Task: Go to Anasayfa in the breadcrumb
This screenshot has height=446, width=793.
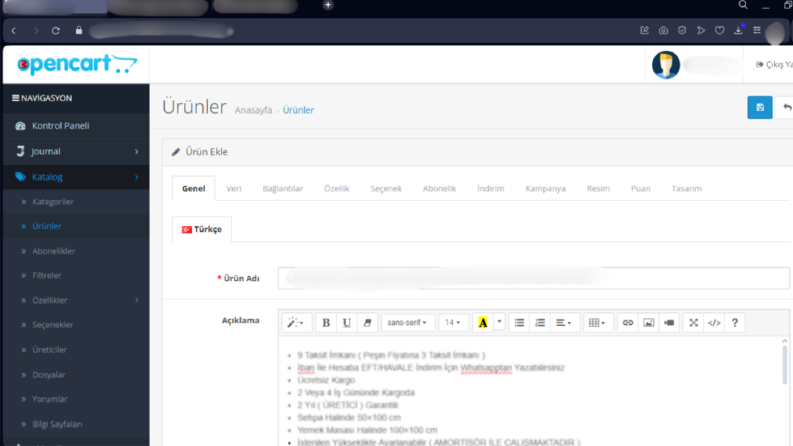Action: 253,110
